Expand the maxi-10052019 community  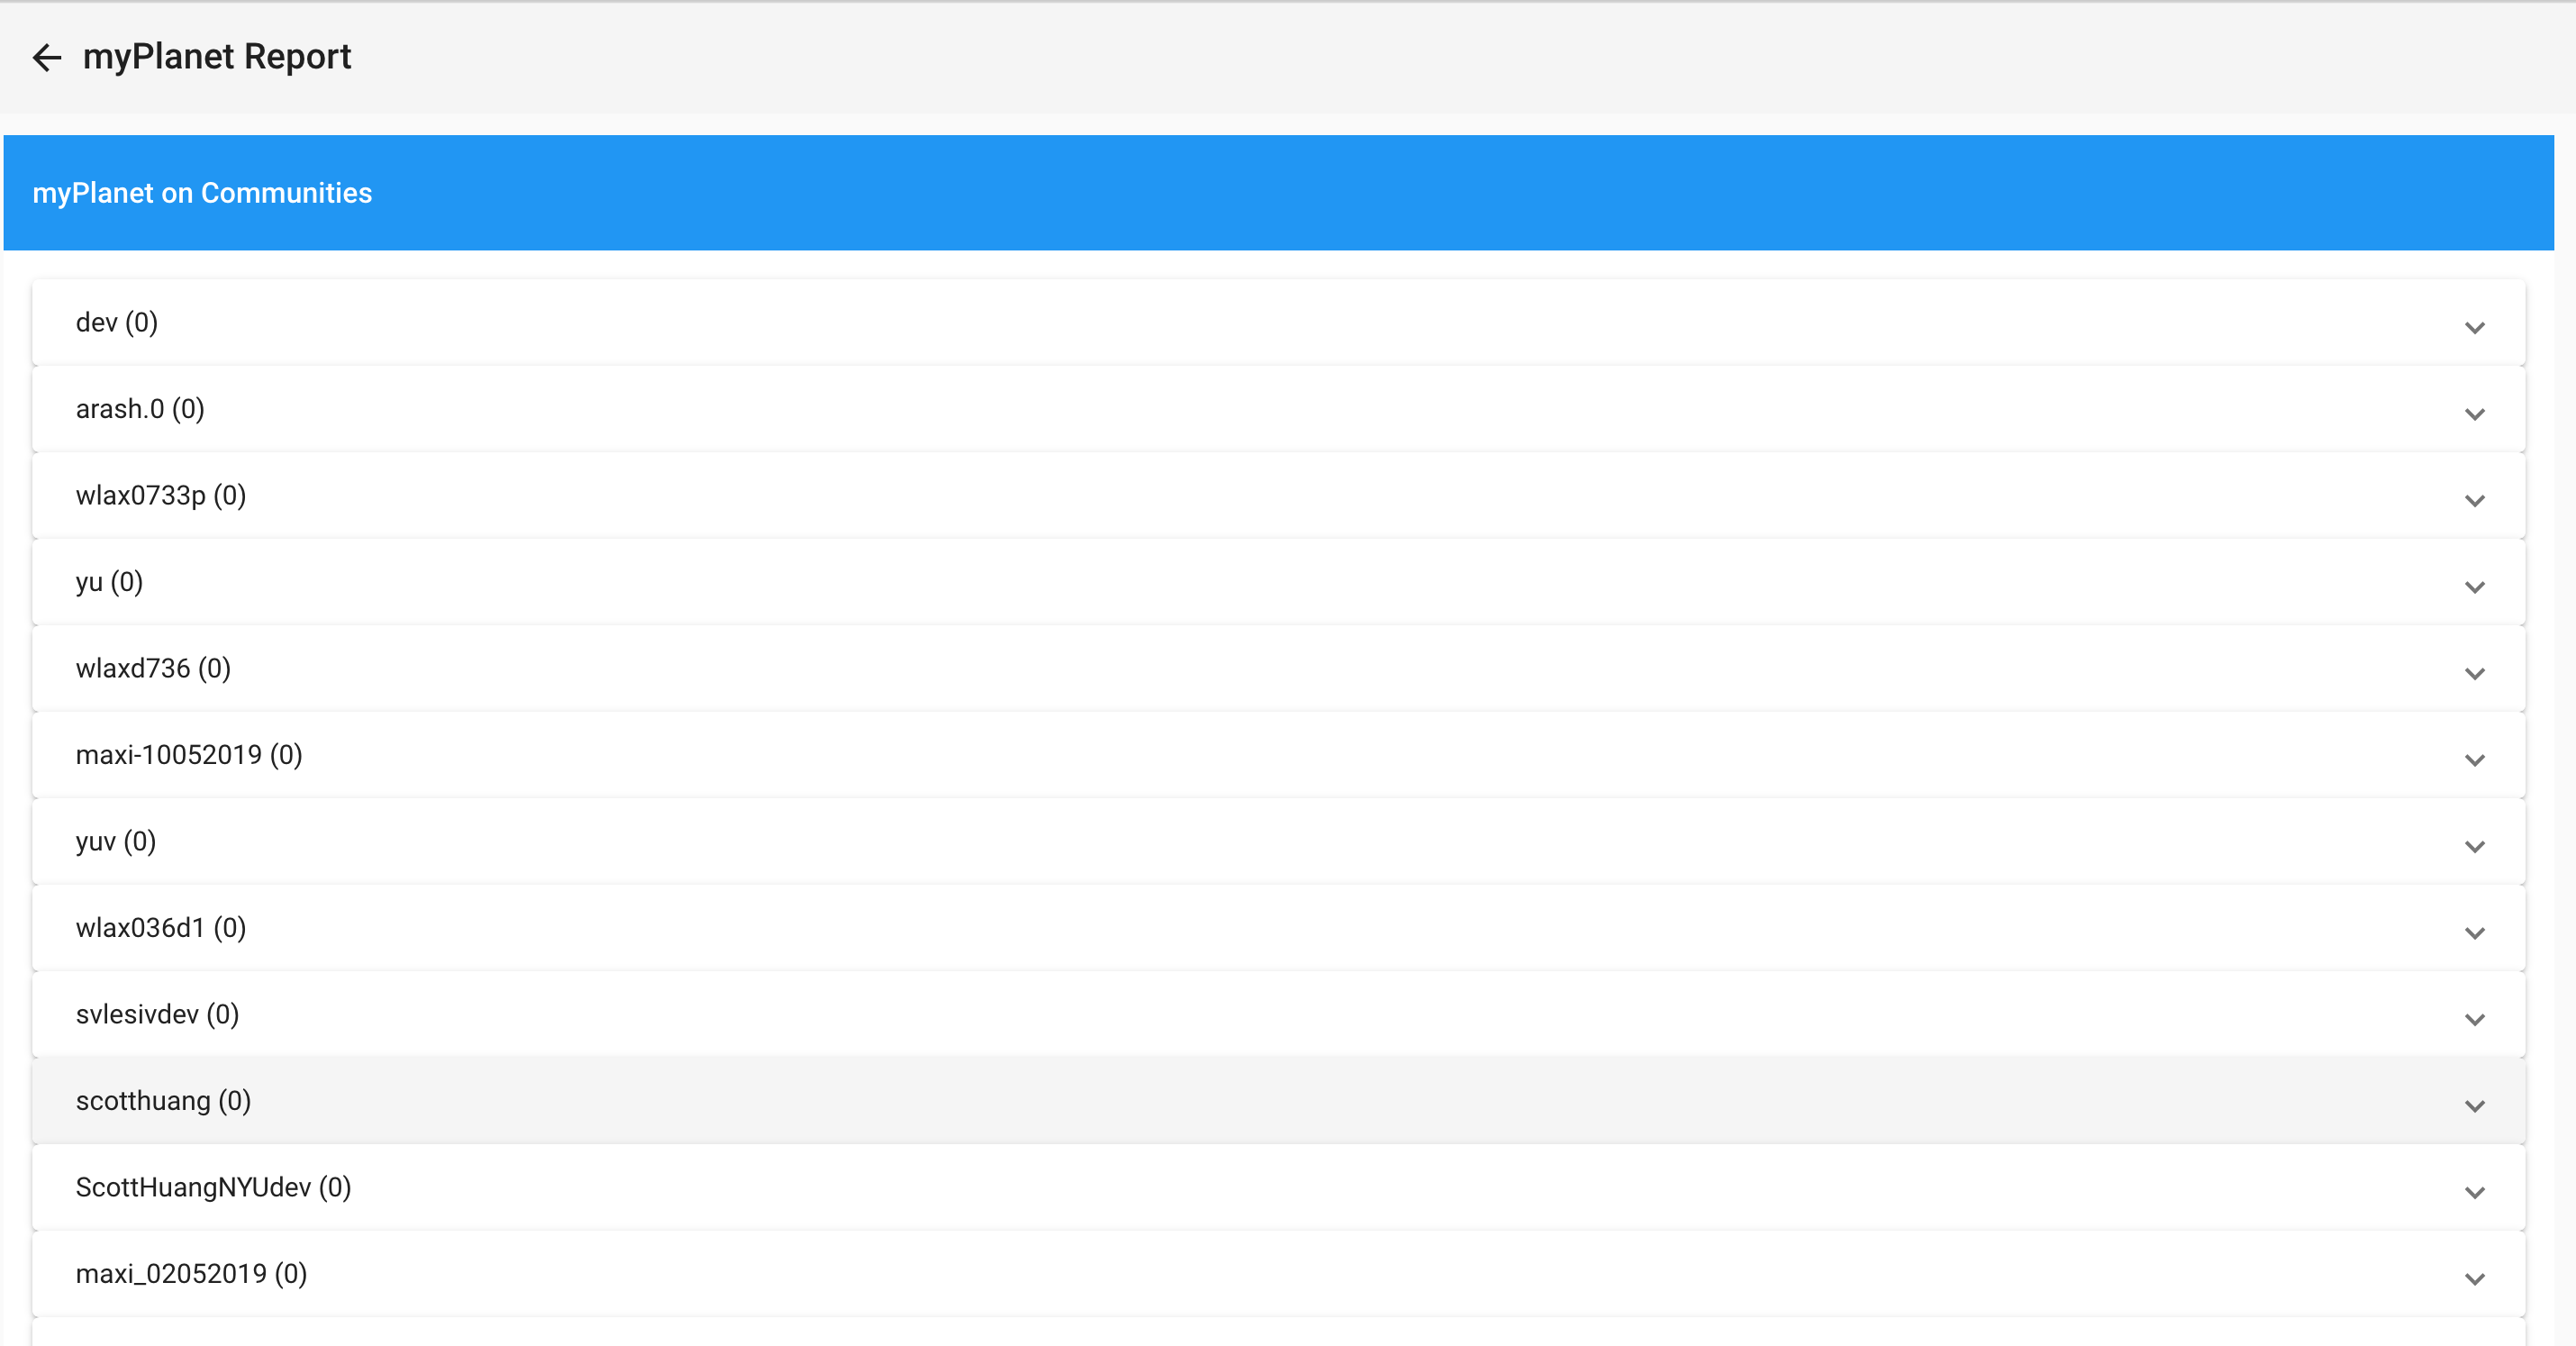2476,760
